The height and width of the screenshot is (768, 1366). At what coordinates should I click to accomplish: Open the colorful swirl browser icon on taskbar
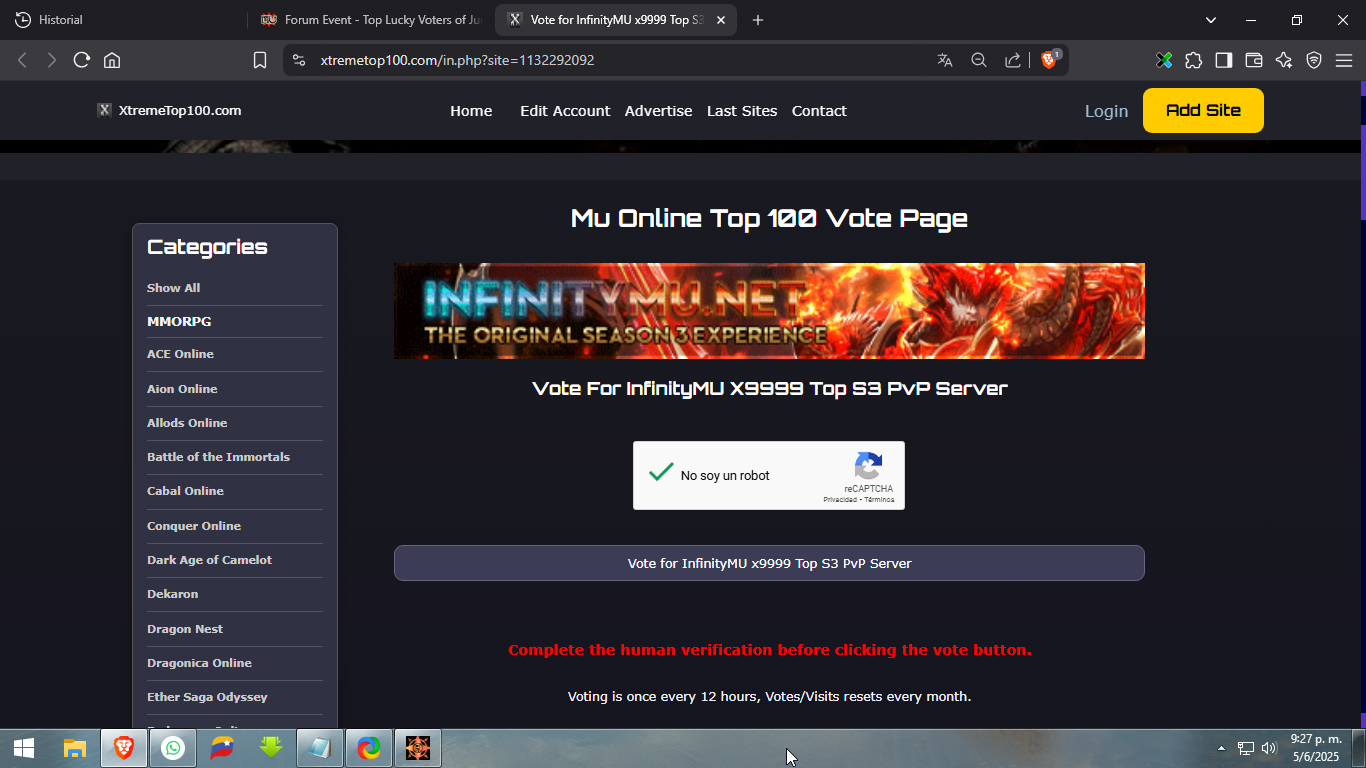pos(369,748)
